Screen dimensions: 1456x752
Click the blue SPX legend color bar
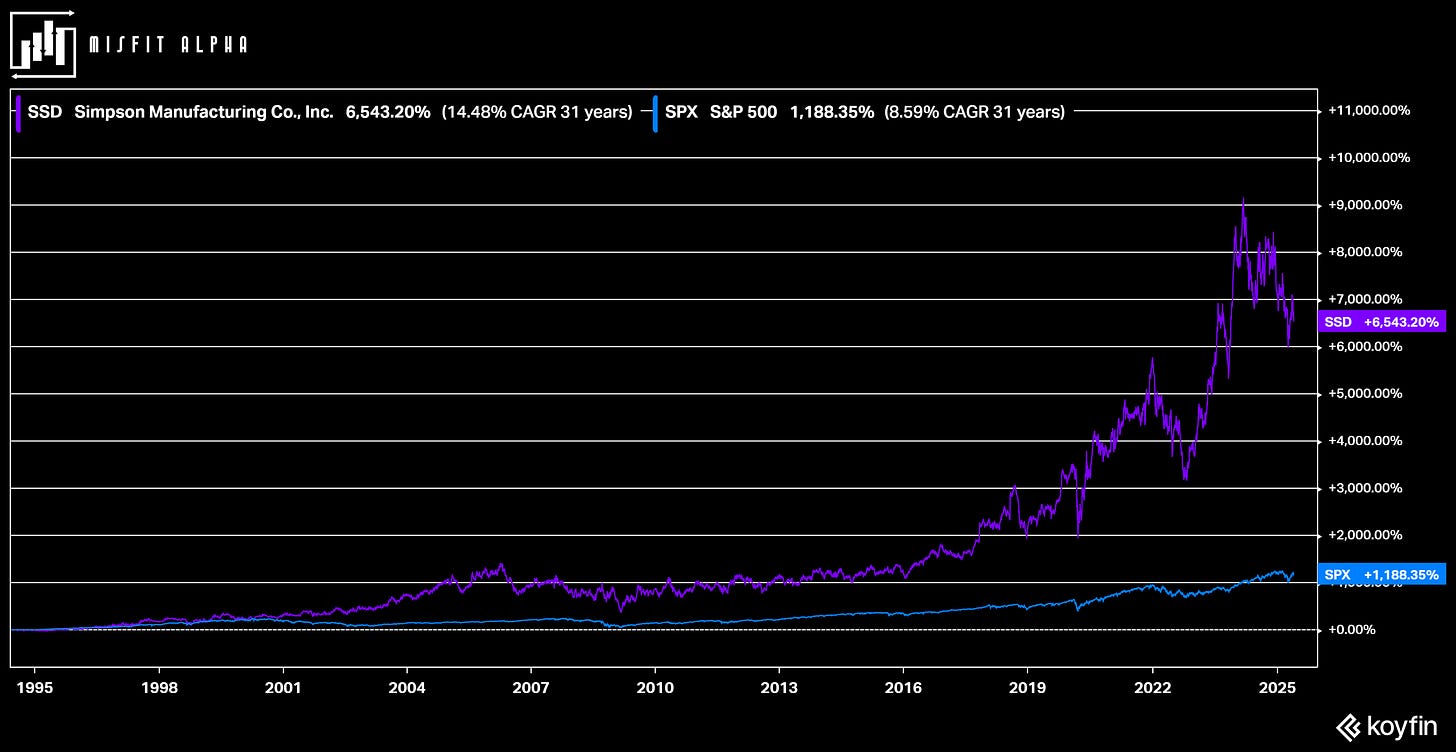(x=655, y=113)
